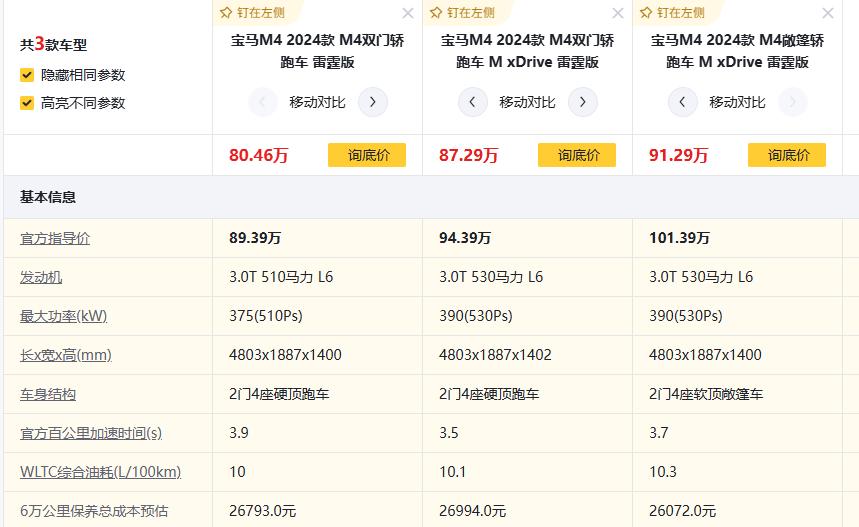Image resolution: width=859 pixels, height=527 pixels.
Task: Select the 4803x1887x1402 dimensions cell
Action: [527, 355]
